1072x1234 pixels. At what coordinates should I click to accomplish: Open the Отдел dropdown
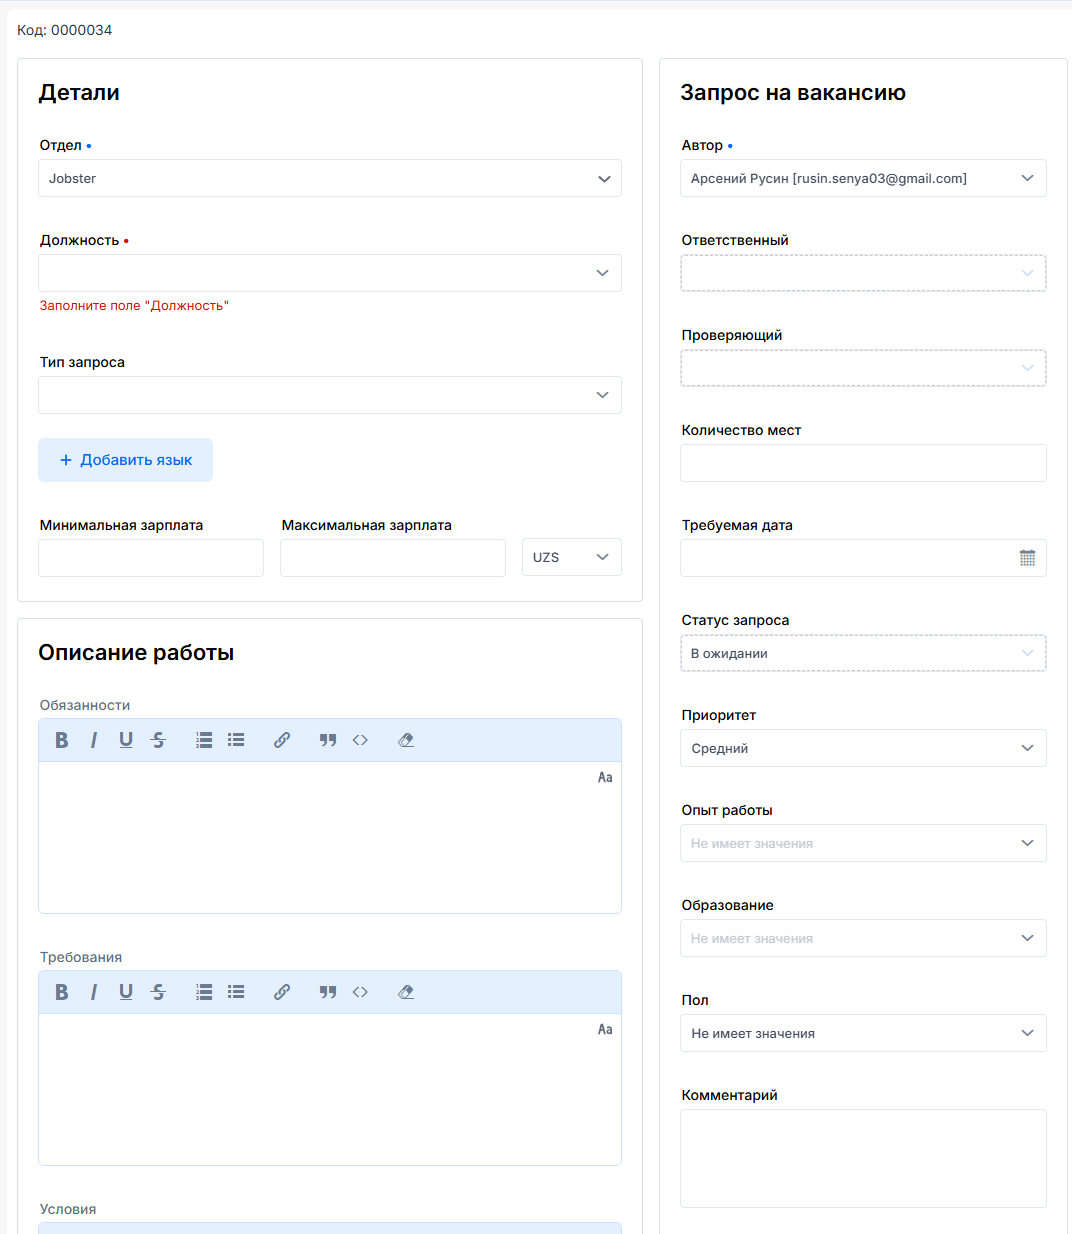(x=330, y=178)
